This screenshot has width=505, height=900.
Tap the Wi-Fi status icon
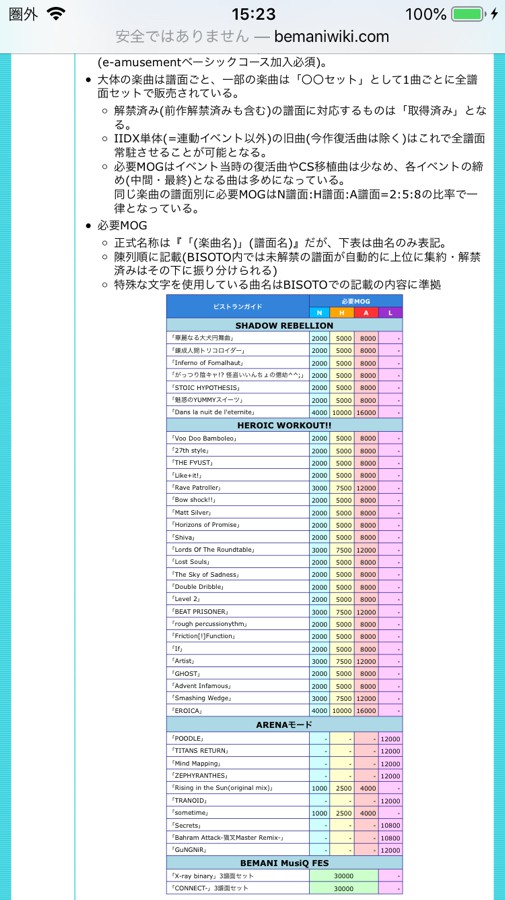(56, 14)
